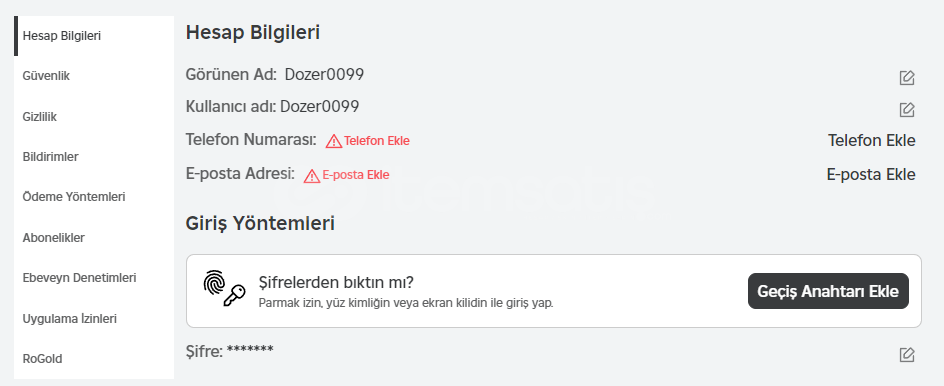Click the red Telefon Ekle warning link
944x386 pixels.
[x=377, y=141]
